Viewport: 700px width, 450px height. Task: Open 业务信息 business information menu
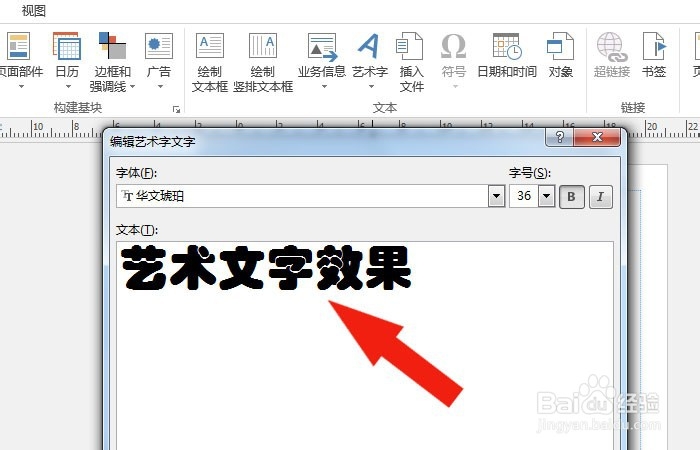pyautogui.click(x=322, y=60)
